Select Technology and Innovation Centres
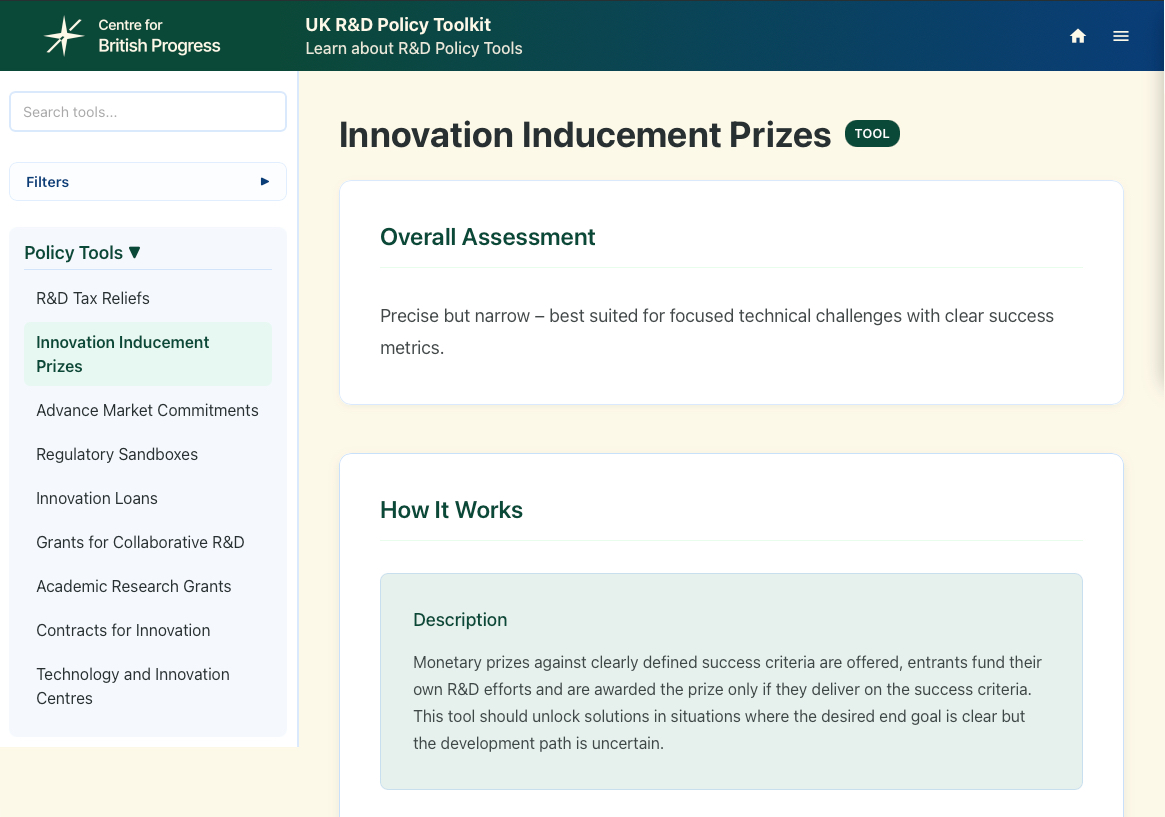The width and height of the screenshot is (1165, 817). pos(133,686)
